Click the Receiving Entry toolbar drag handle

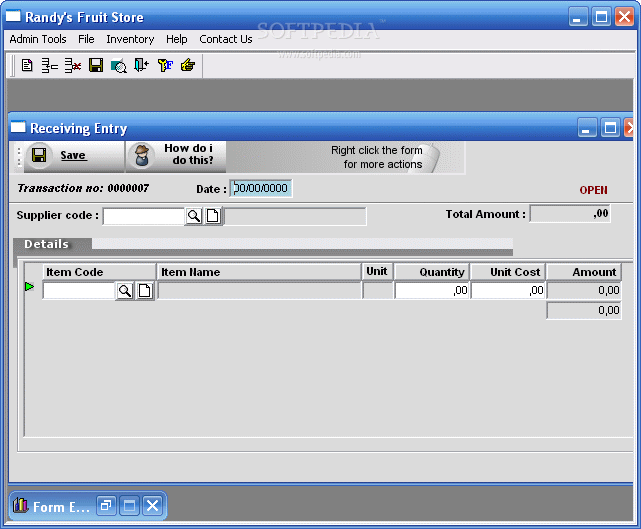click(x=19, y=157)
